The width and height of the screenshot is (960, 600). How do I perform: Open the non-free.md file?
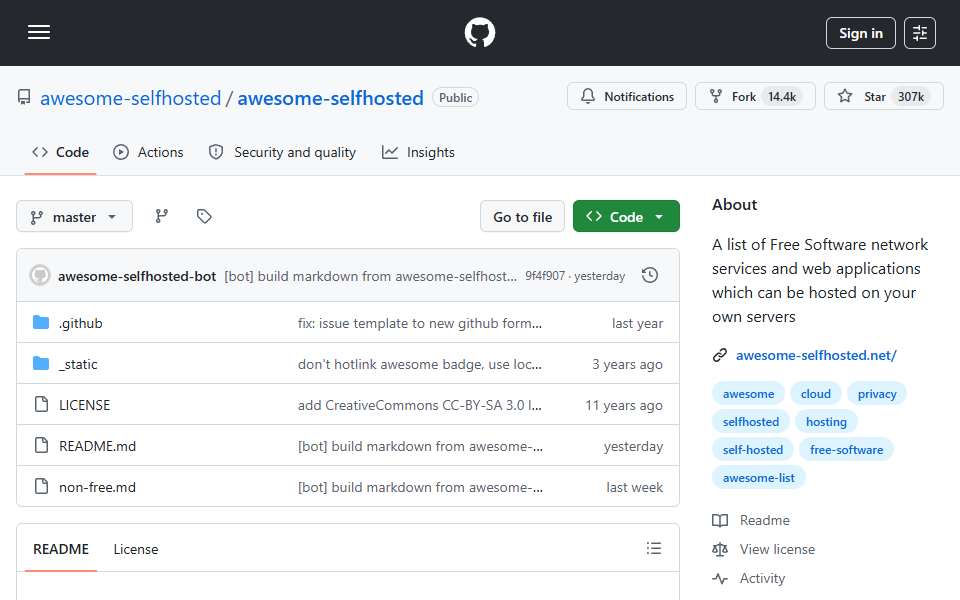pyautogui.click(x=97, y=487)
